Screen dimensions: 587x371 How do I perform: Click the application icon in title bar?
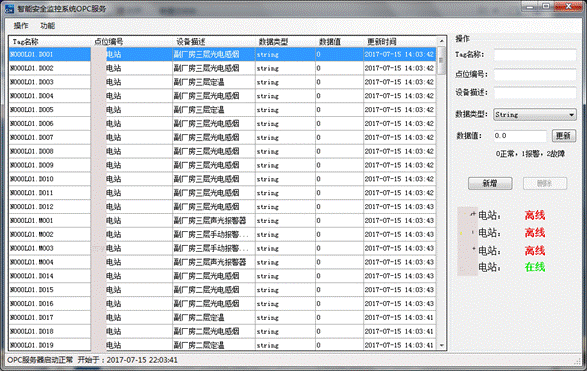click(x=9, y=8)
